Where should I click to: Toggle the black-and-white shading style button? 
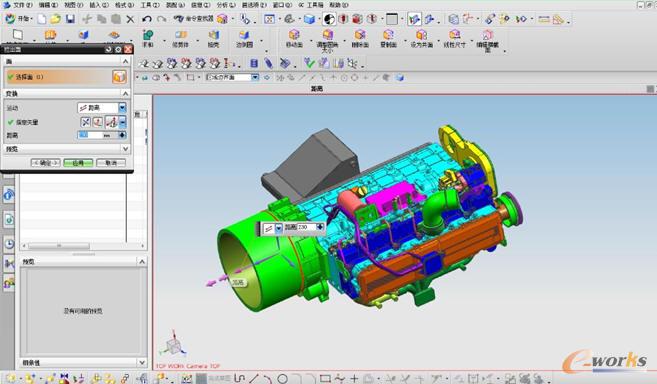(329, 19)
